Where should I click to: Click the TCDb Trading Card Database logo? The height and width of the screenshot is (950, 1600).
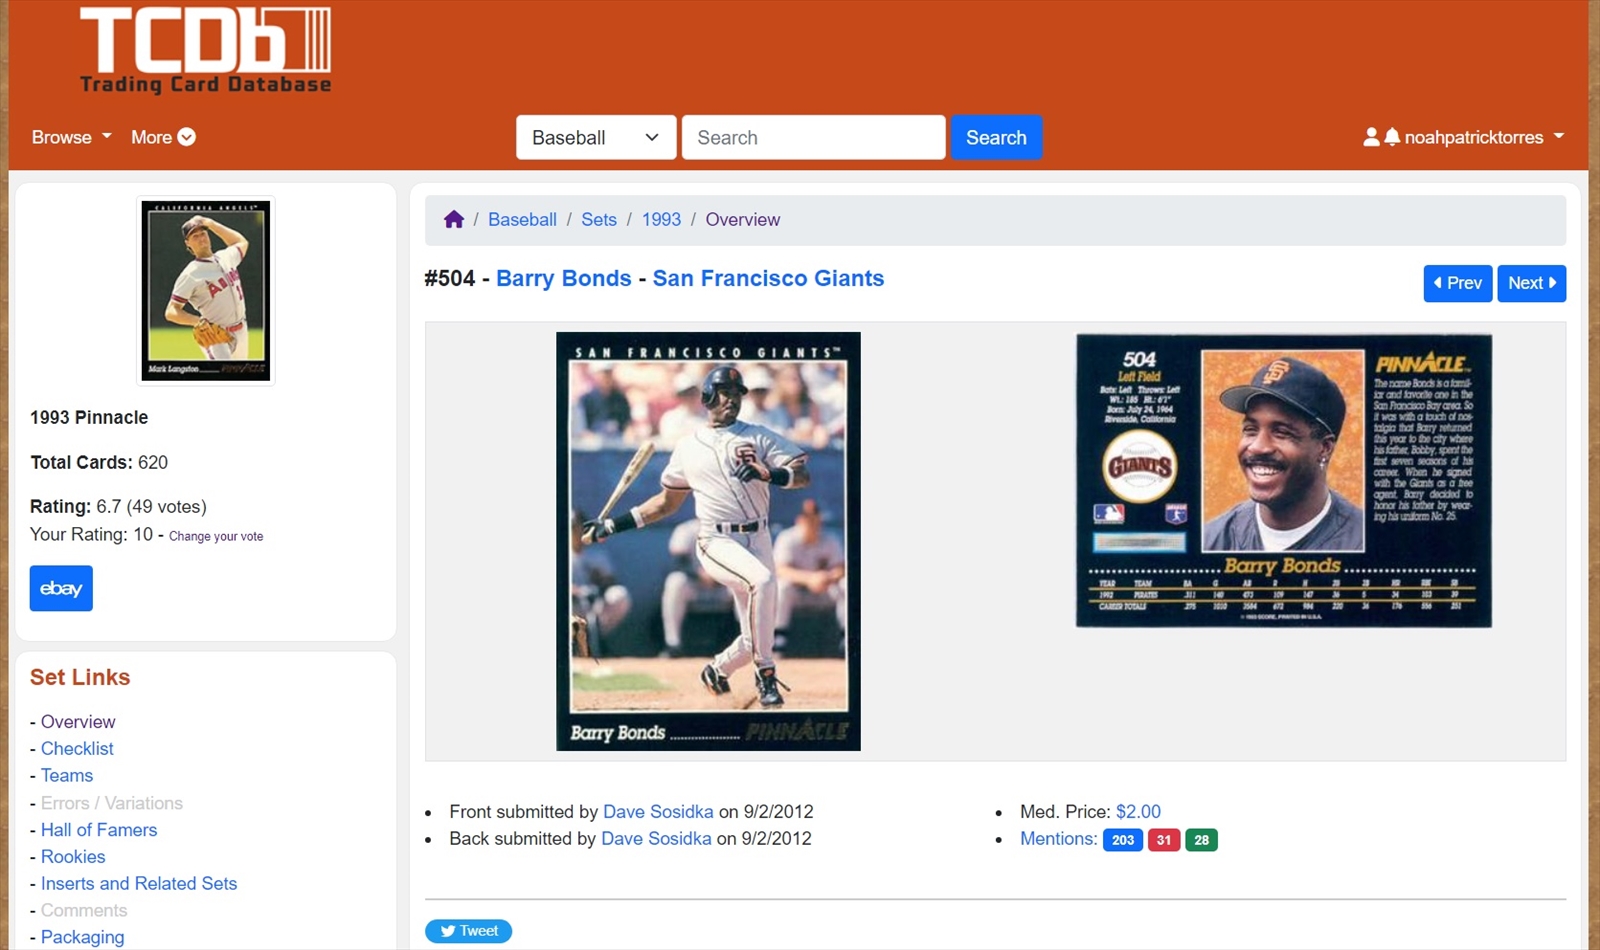[x=205, y=51]
